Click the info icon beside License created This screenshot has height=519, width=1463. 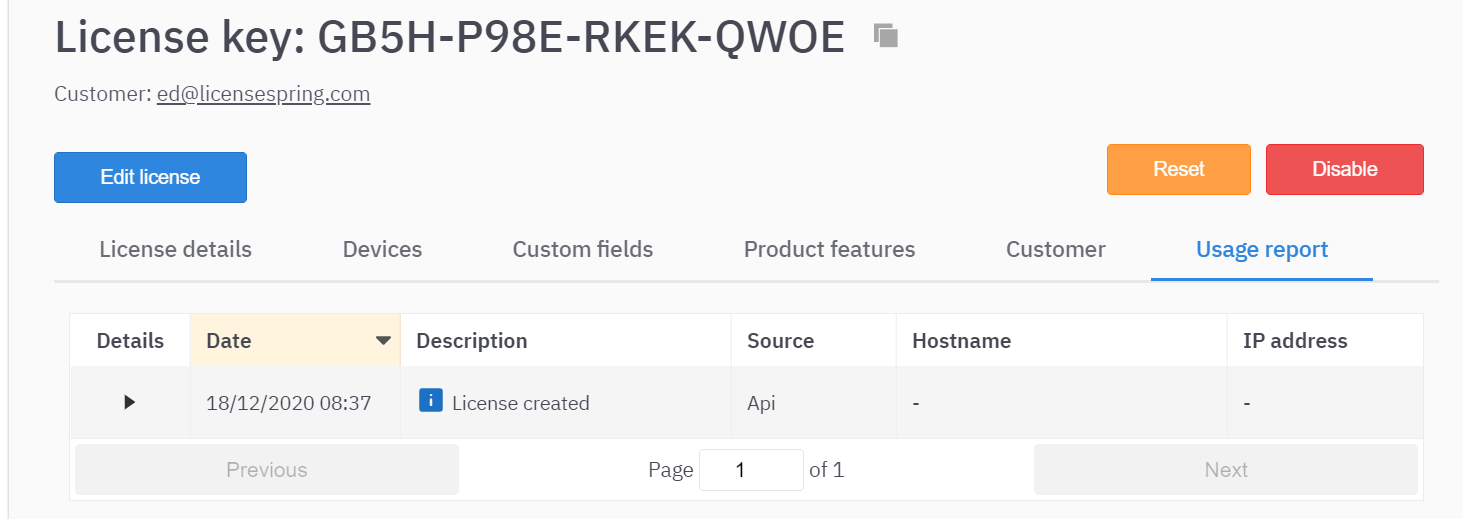tap(430, 401)
